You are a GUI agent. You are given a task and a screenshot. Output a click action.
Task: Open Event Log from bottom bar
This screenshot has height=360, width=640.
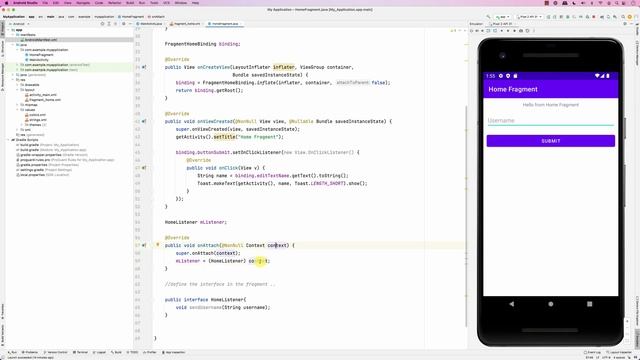592,352
